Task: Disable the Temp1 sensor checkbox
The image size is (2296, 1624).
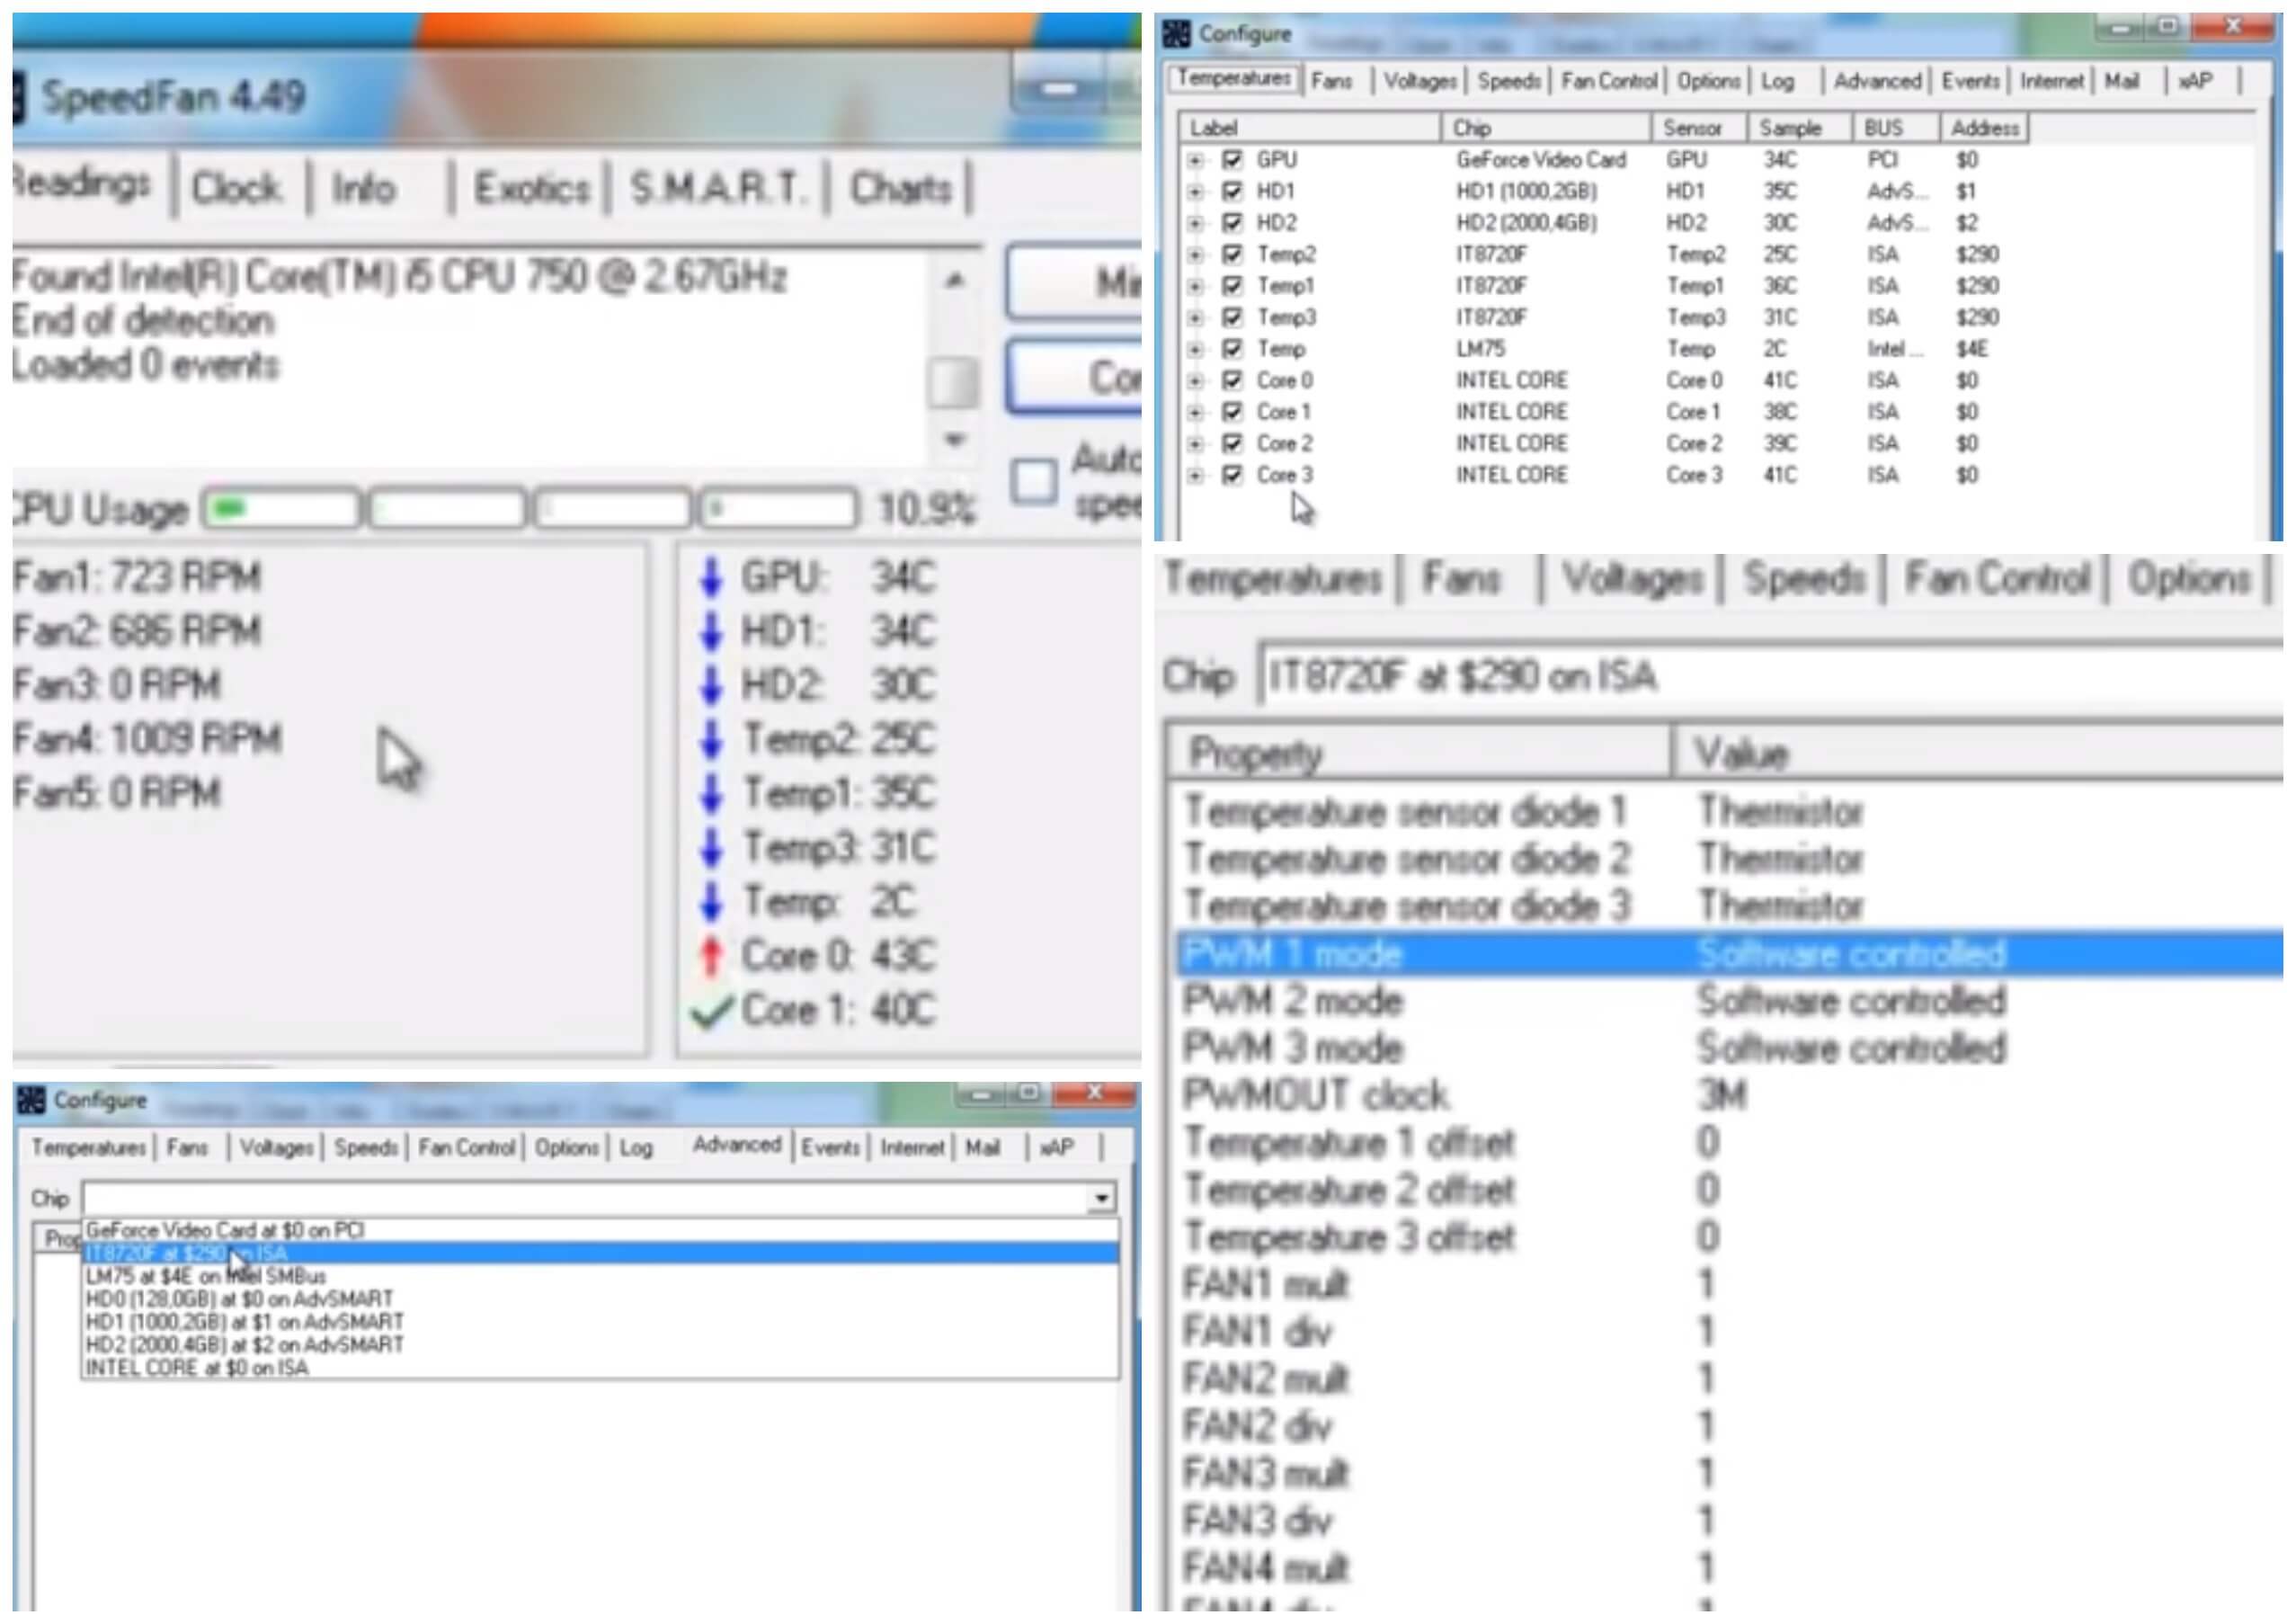Action: coord(1232,286)
